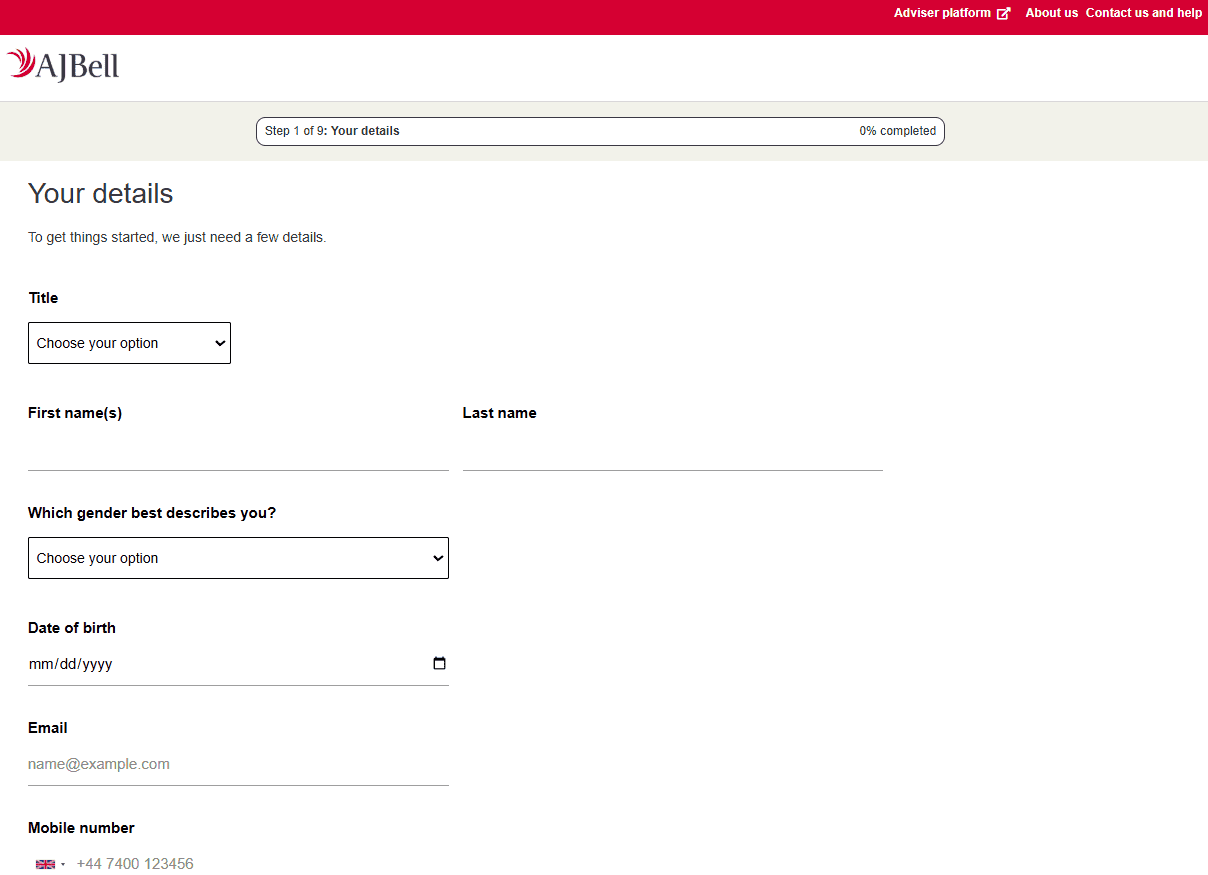Click into the First name(s) field
This screenshot has height=875, width=1208.
238,453
